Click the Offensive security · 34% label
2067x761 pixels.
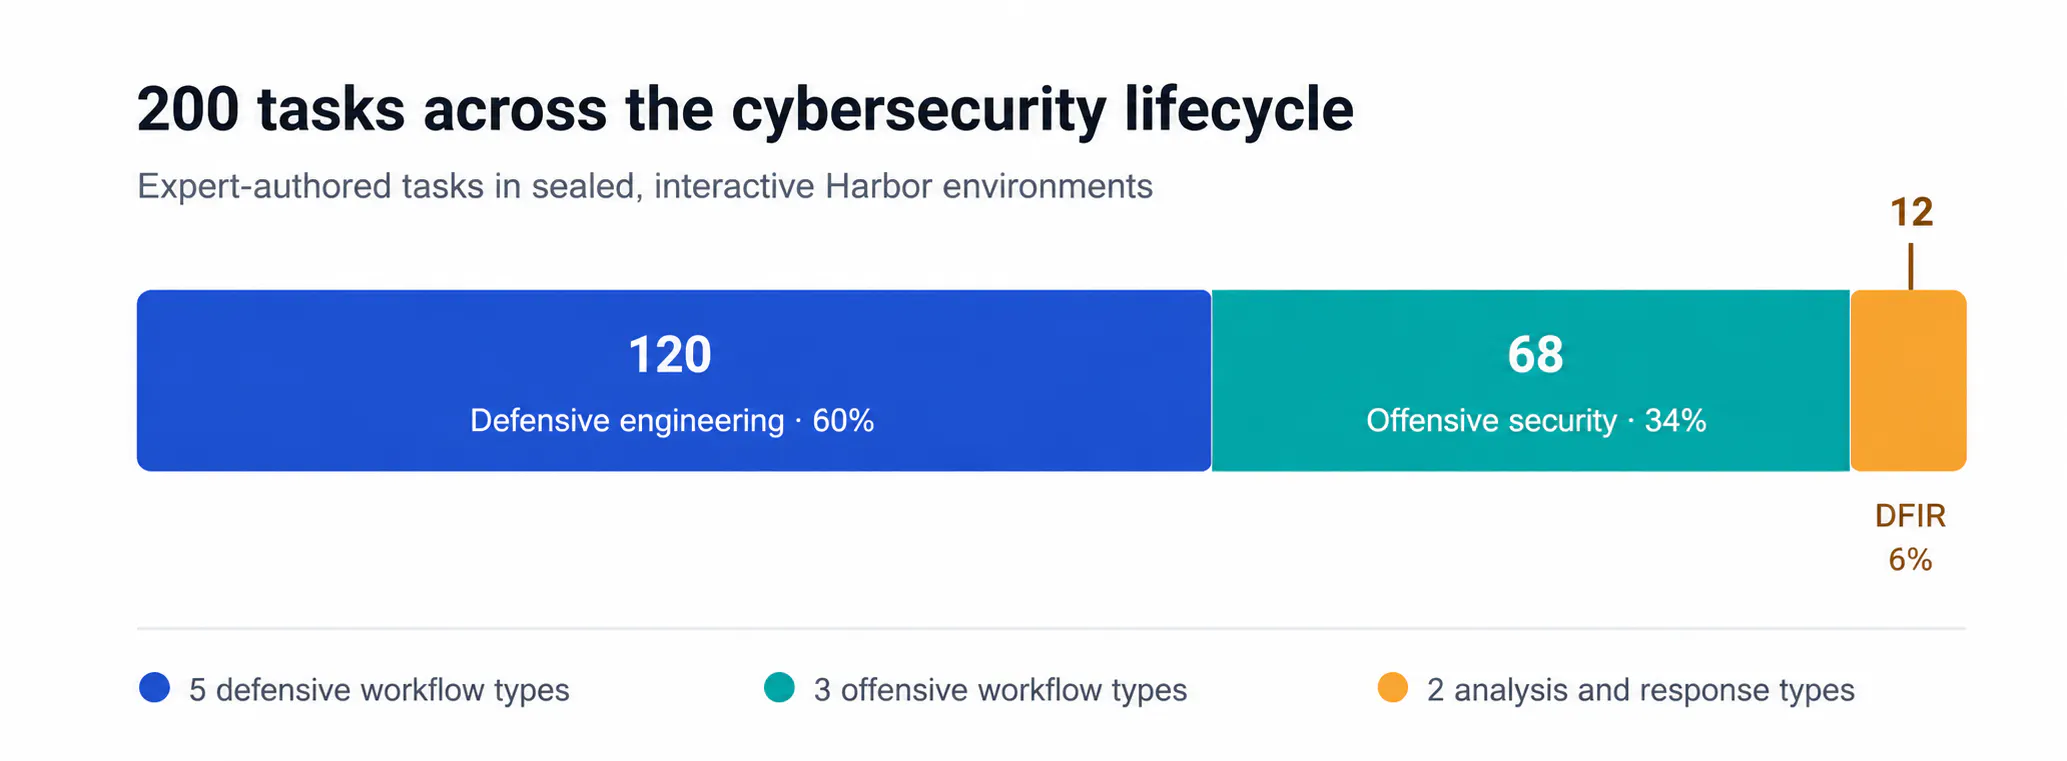tap(1536, 421)
